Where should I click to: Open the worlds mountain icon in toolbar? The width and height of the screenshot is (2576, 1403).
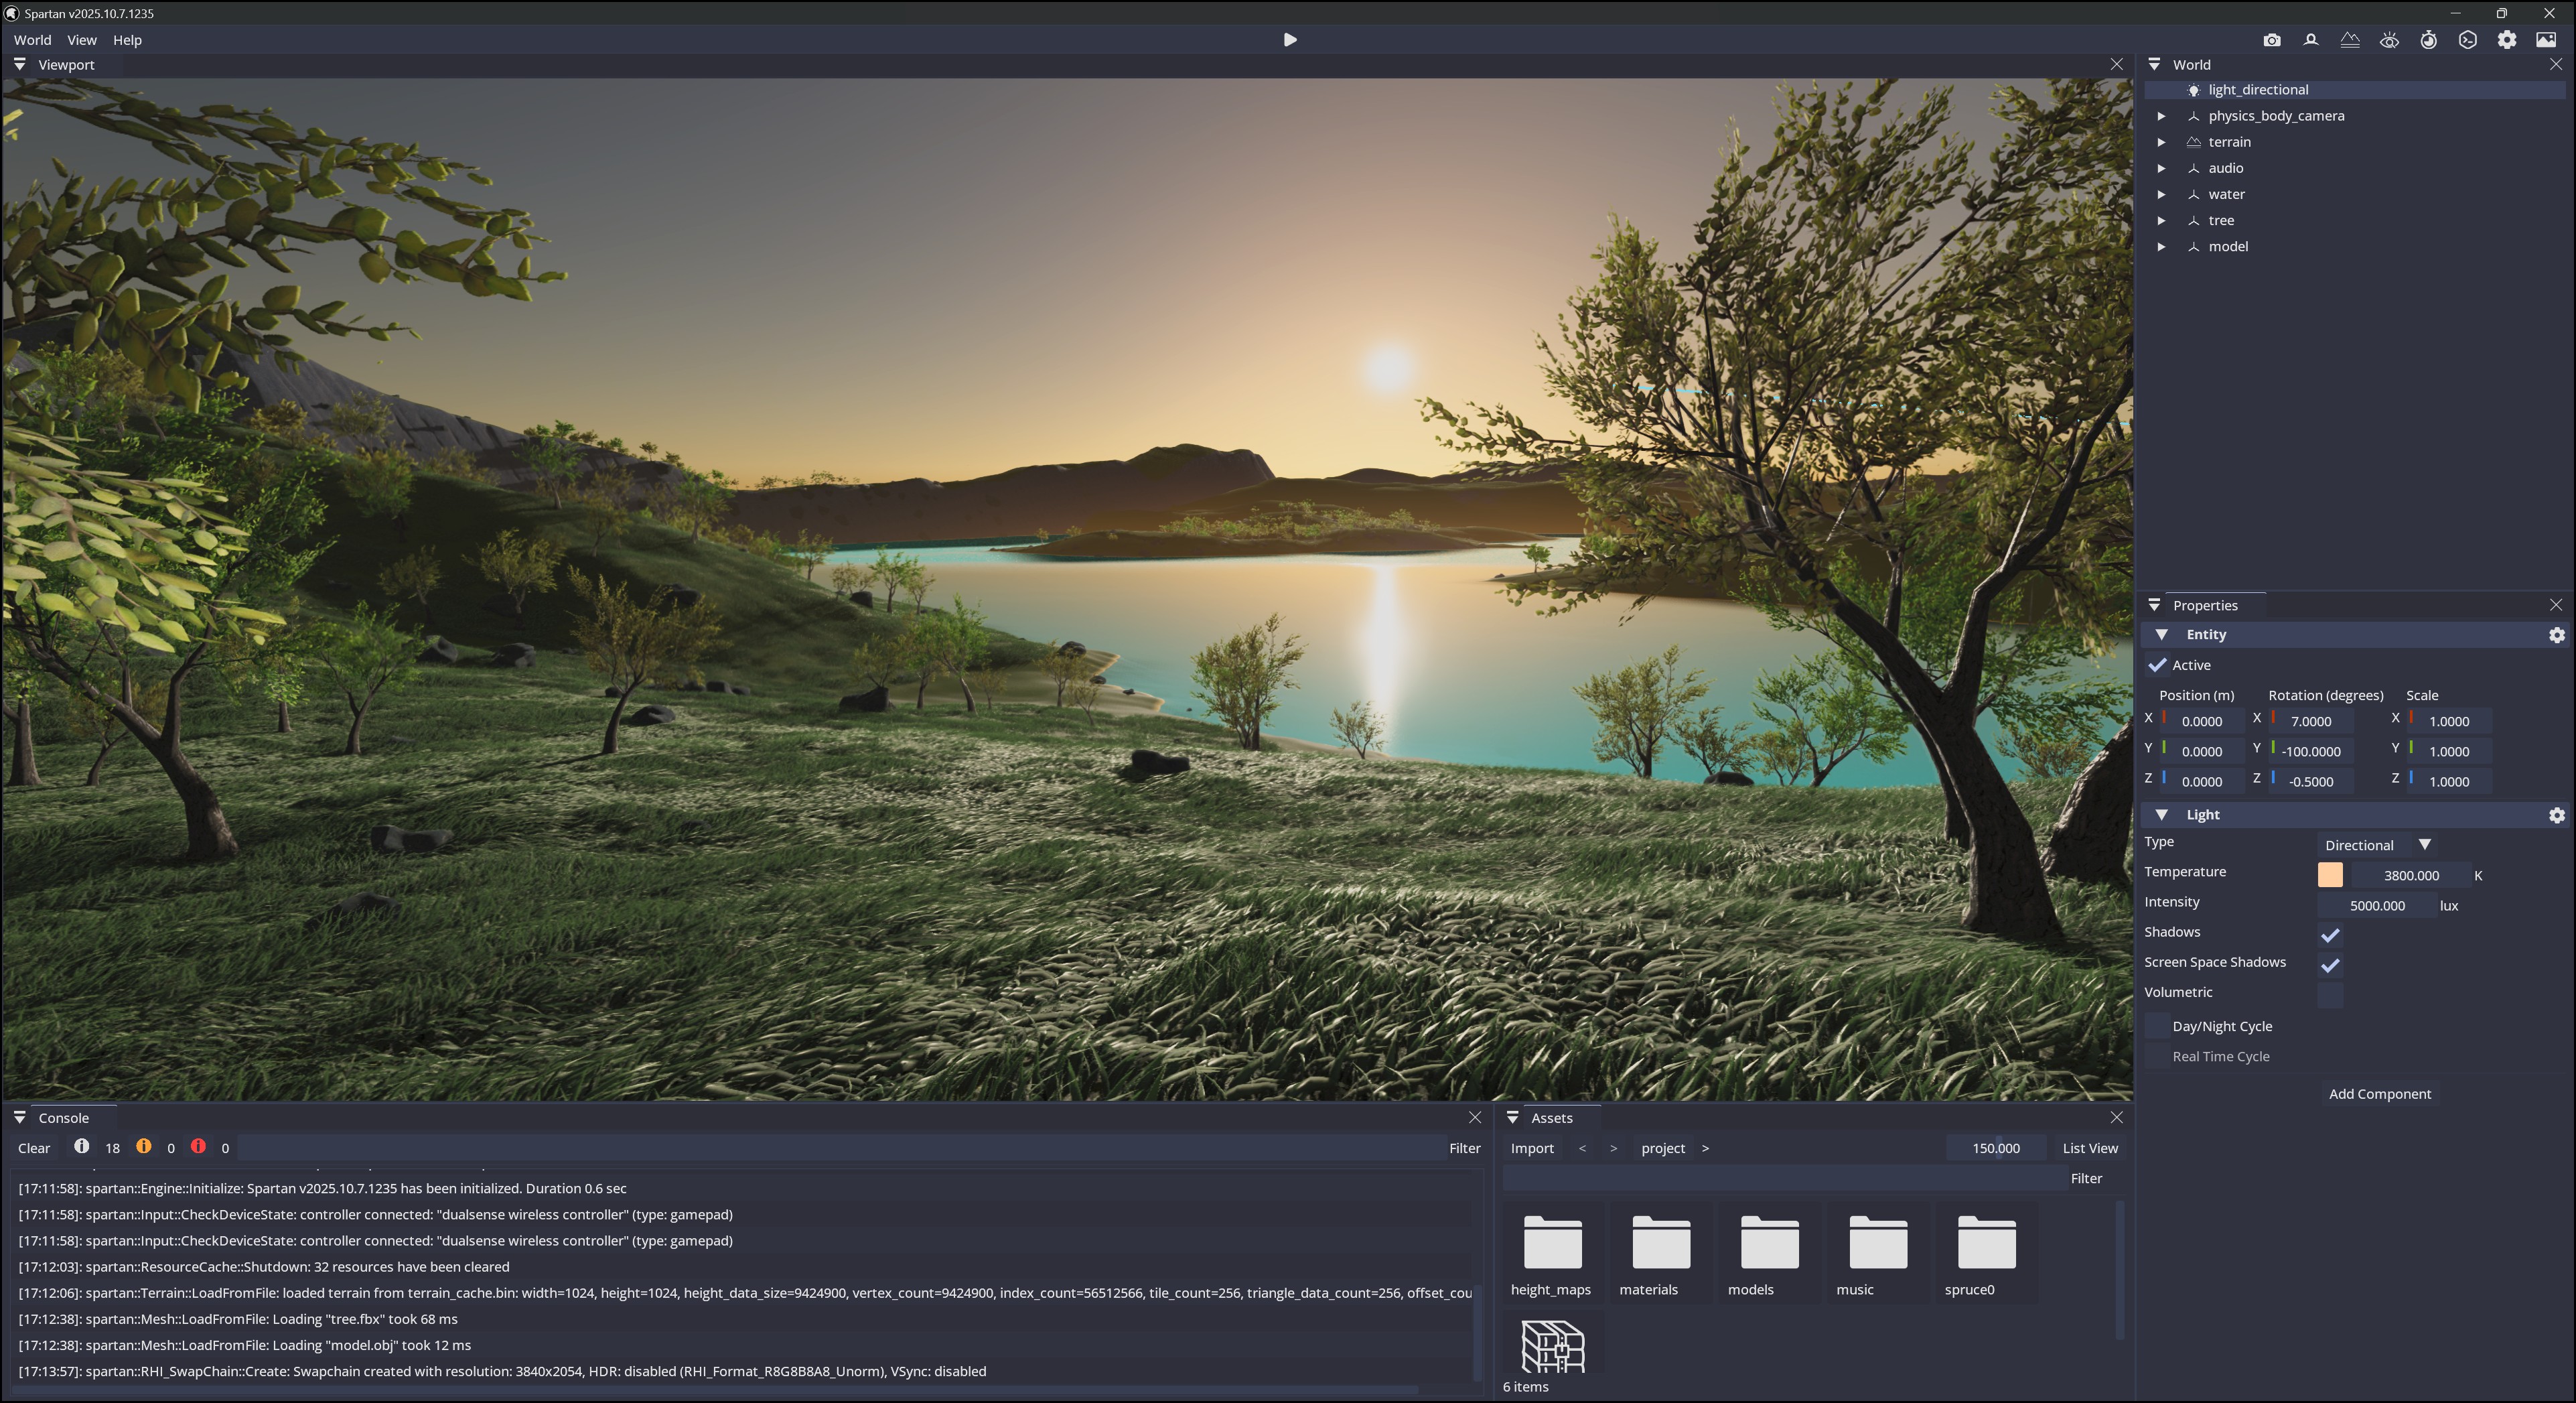(x=2350, y=40)
